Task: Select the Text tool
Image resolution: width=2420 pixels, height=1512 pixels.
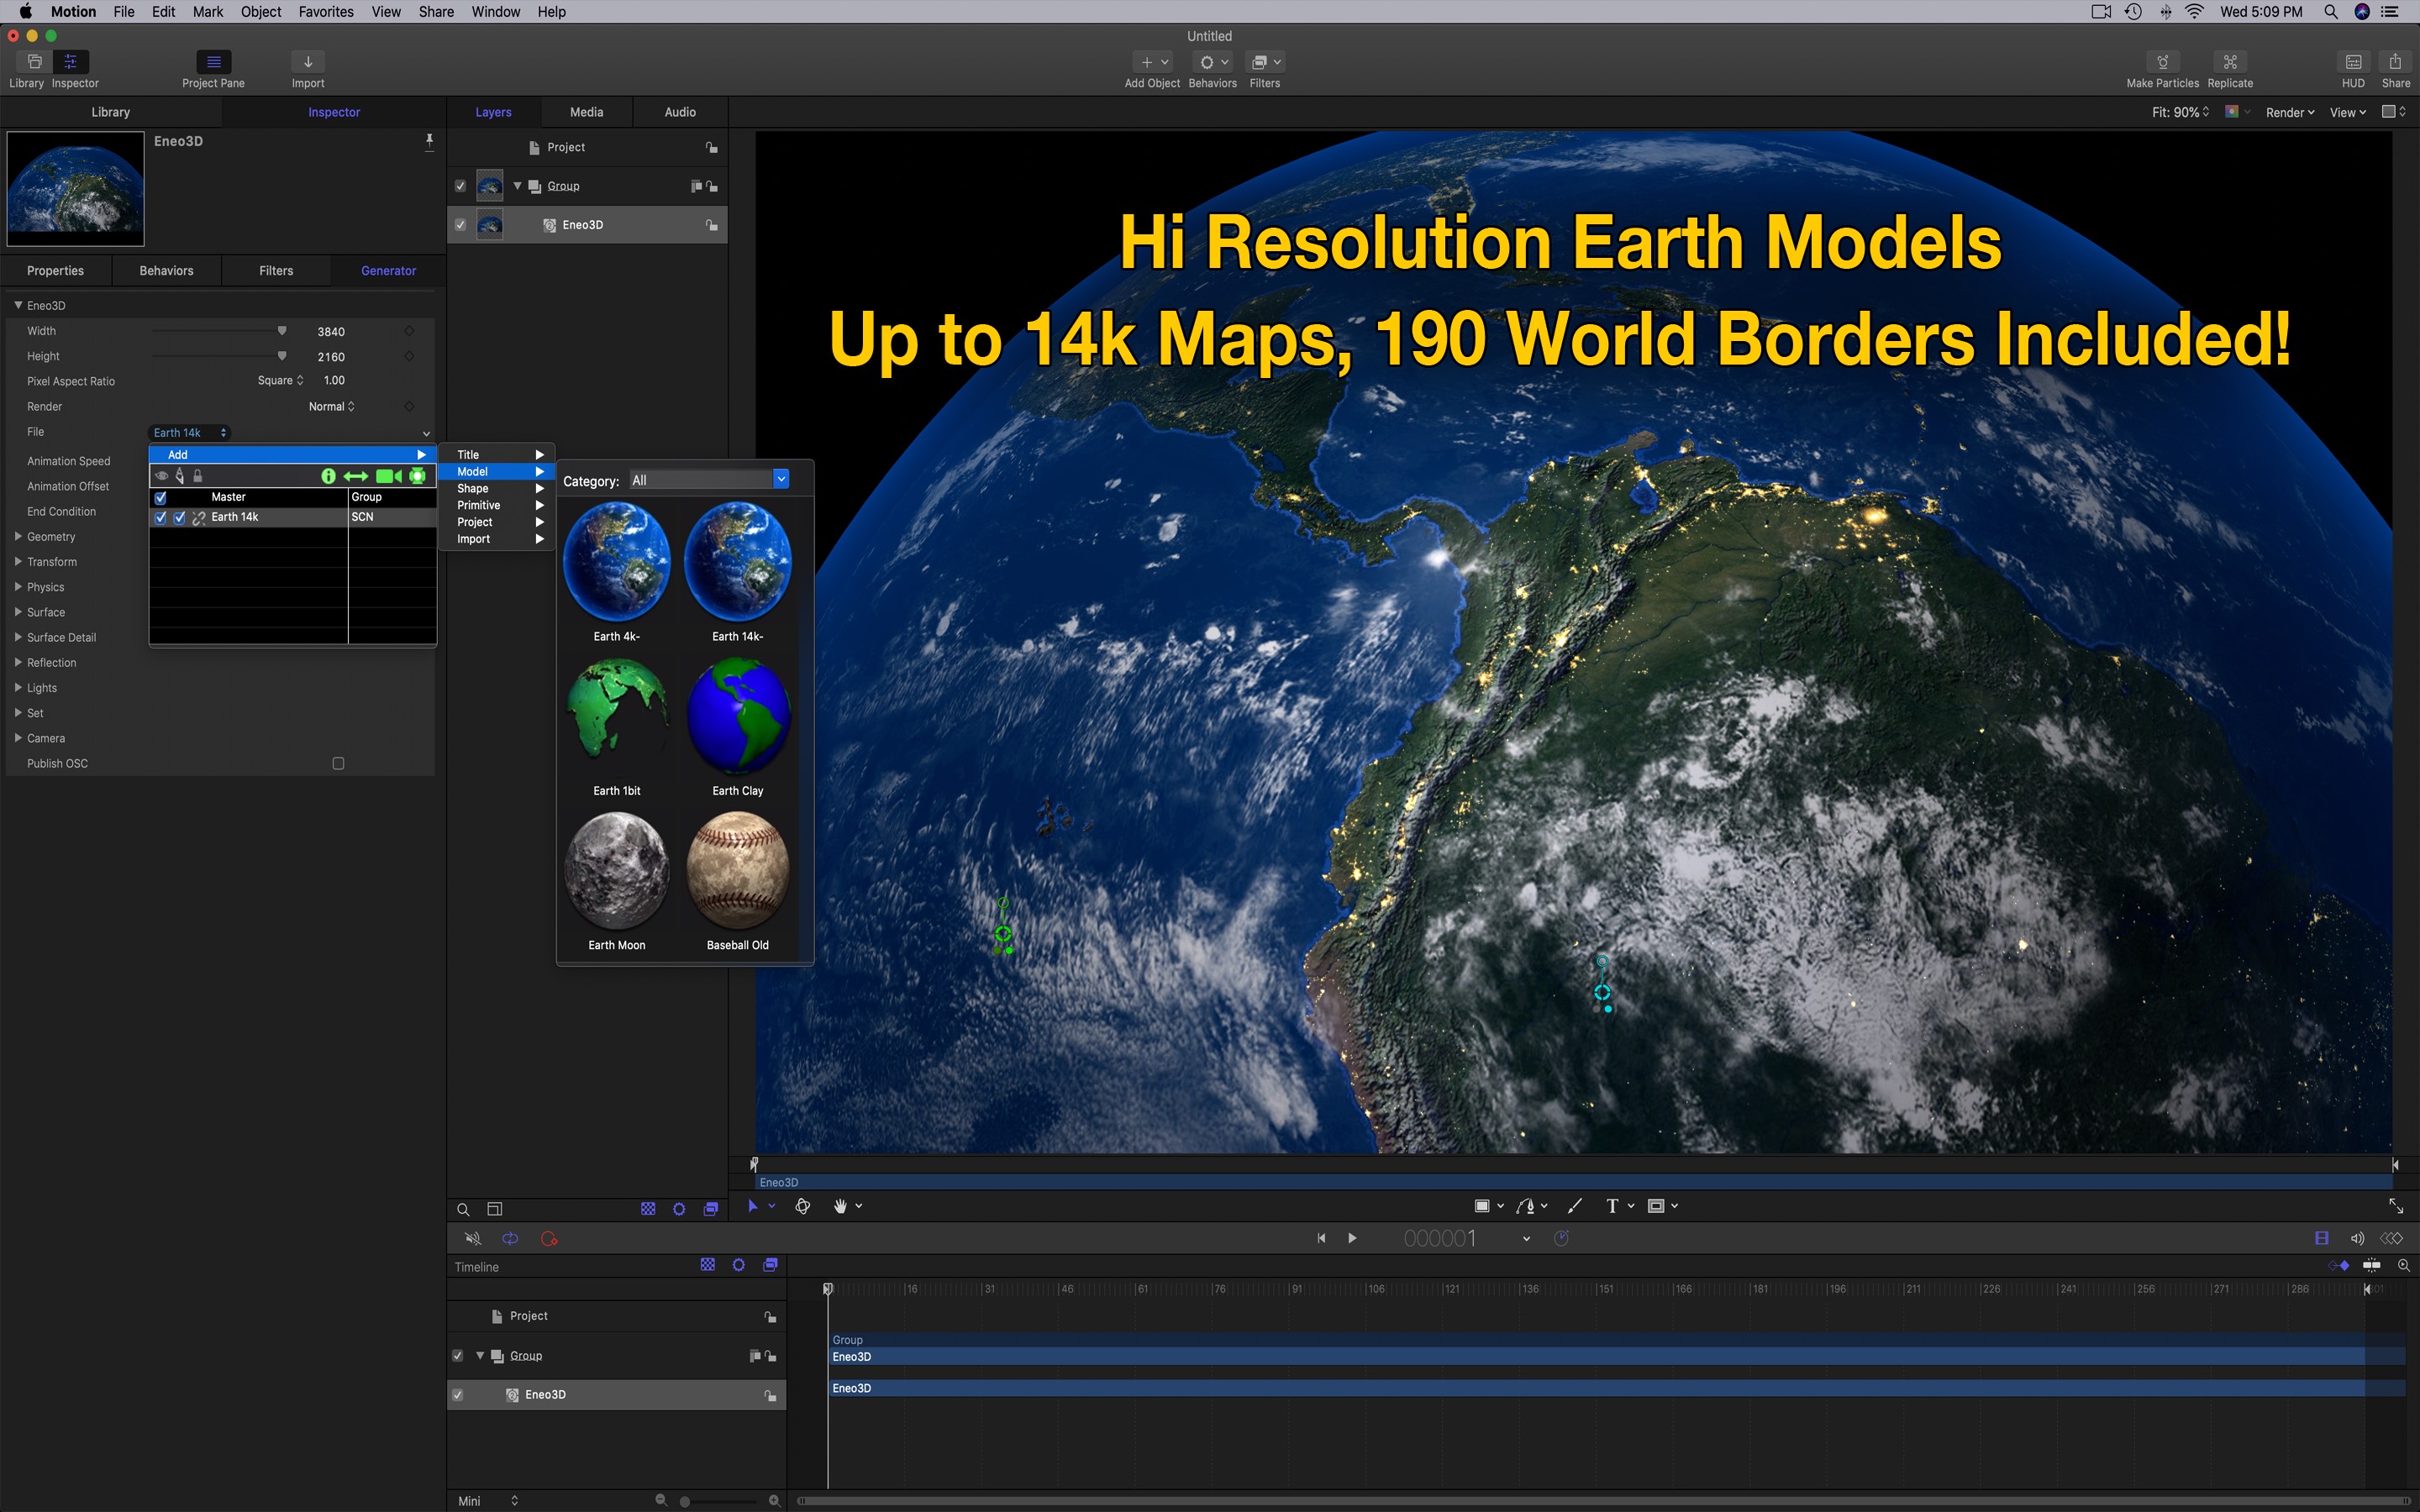Action: (x=1611, y=1206)
